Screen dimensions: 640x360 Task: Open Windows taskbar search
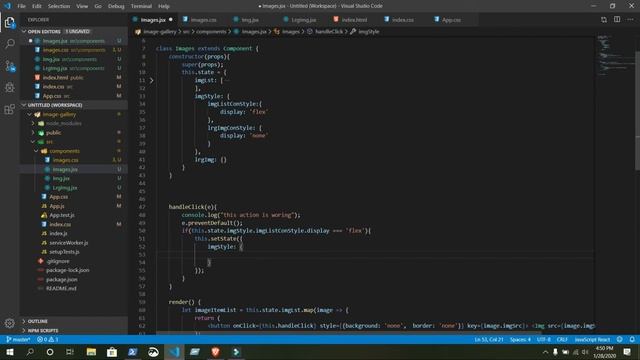pyautogui.click(x=30, y=352)
